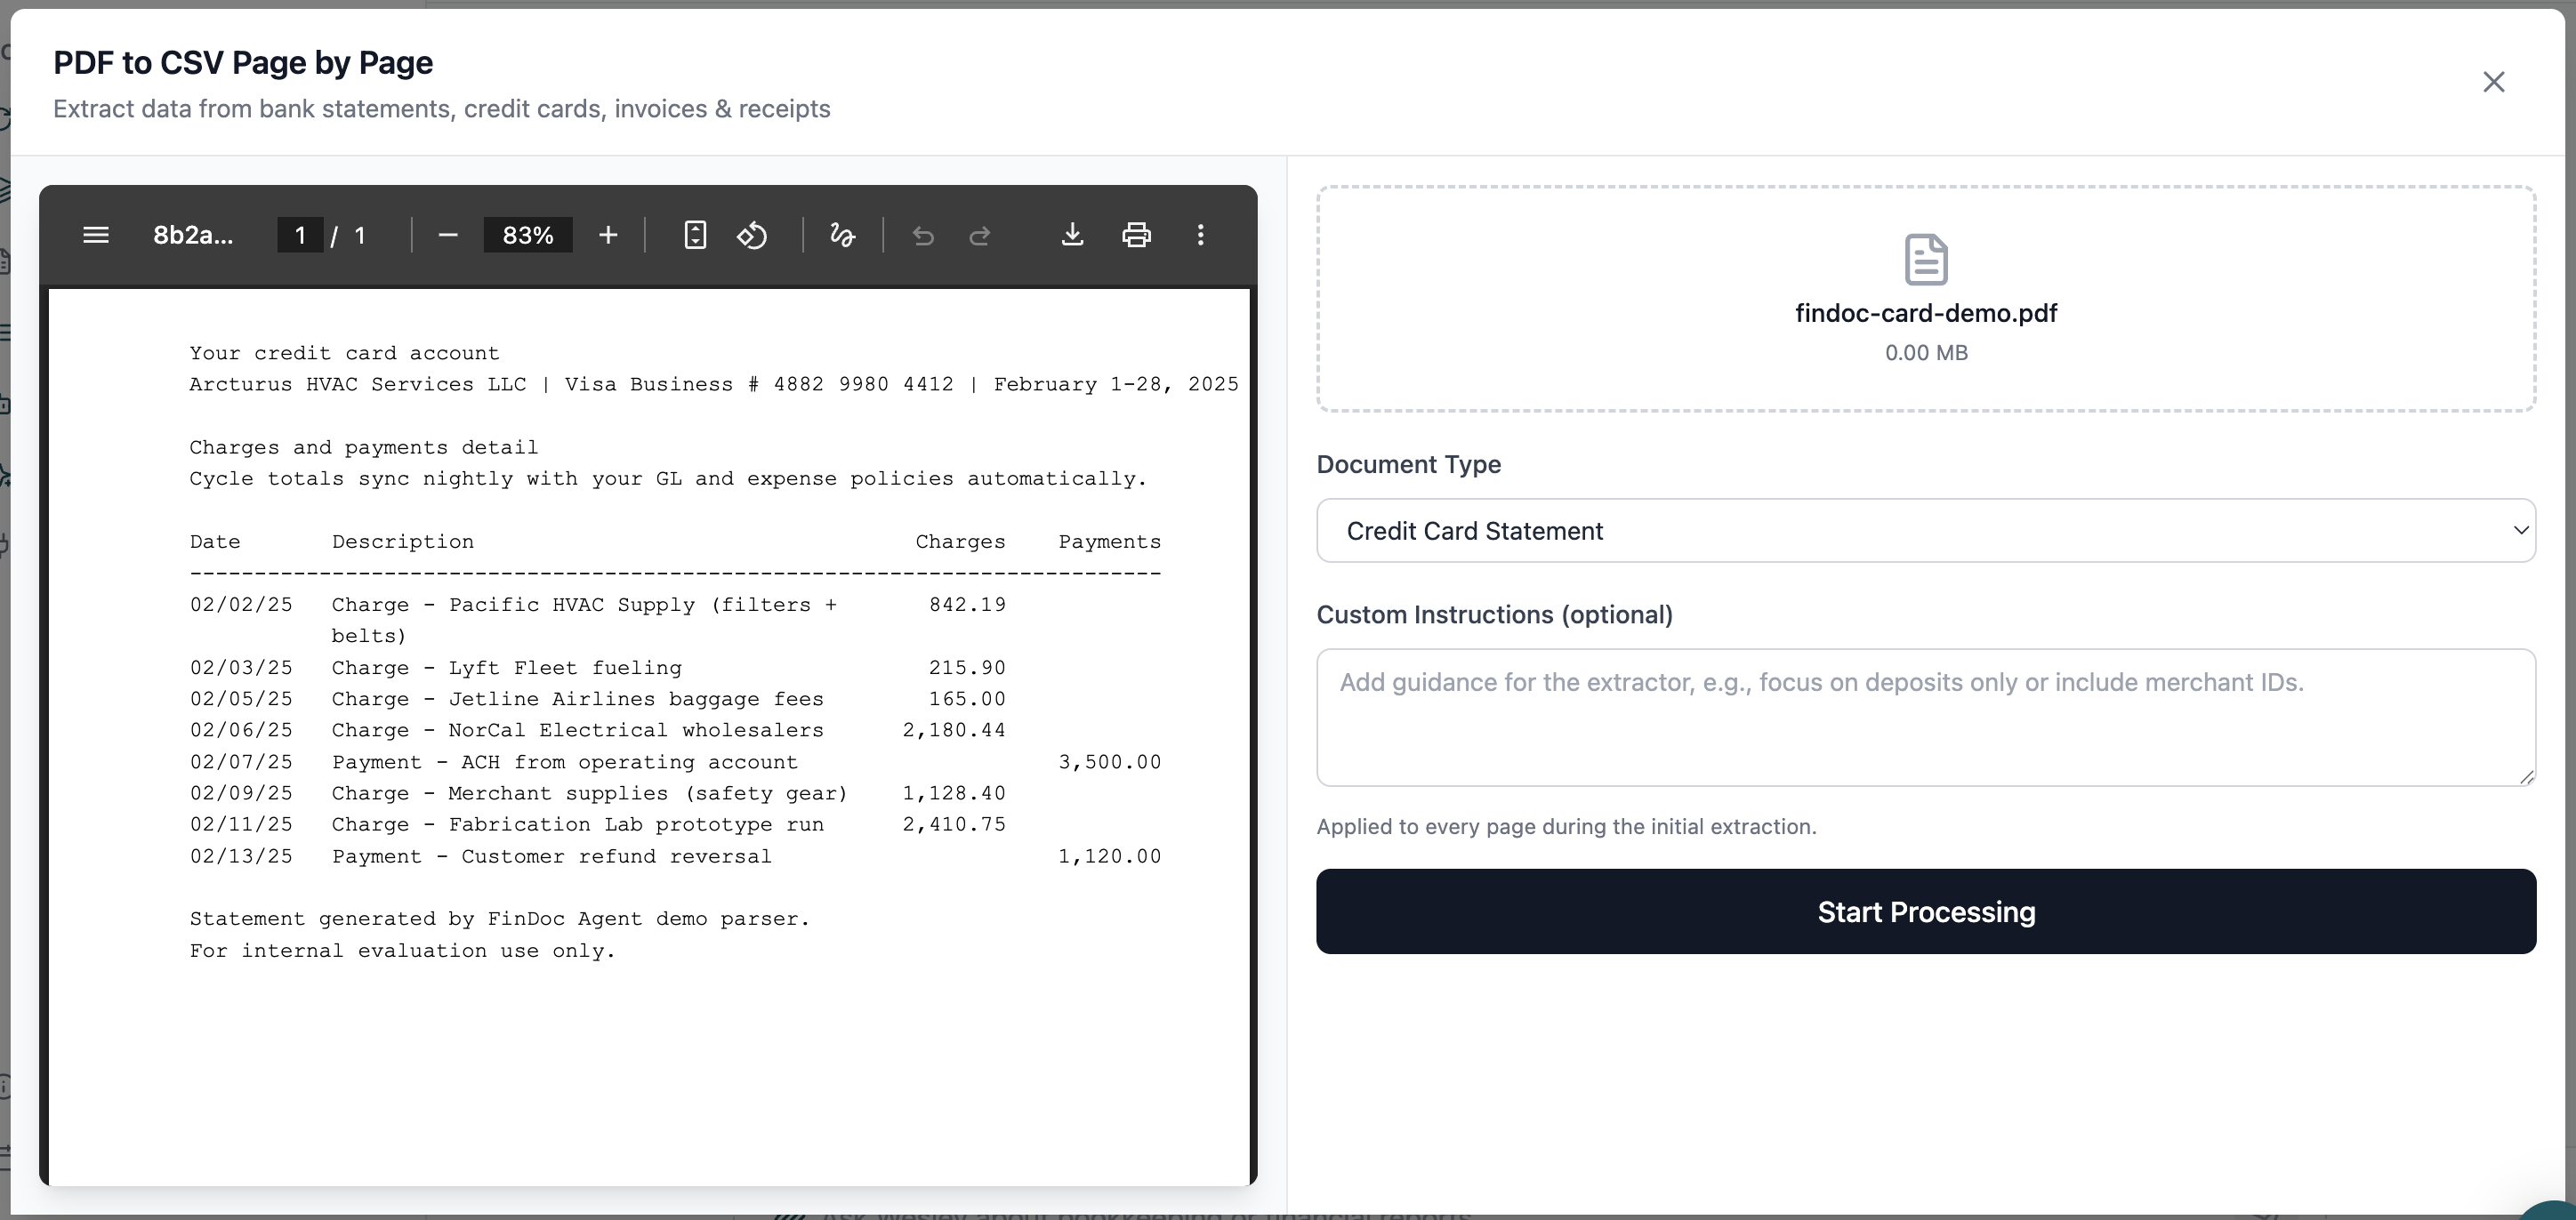Click the undo annotation arrow

[x=923, y=235]
